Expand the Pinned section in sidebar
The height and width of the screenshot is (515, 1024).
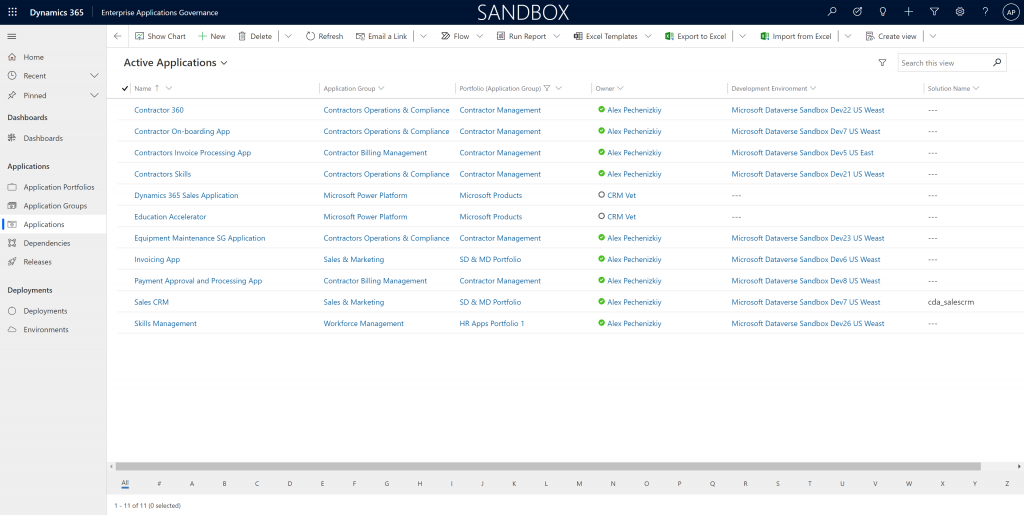(94, 95)
